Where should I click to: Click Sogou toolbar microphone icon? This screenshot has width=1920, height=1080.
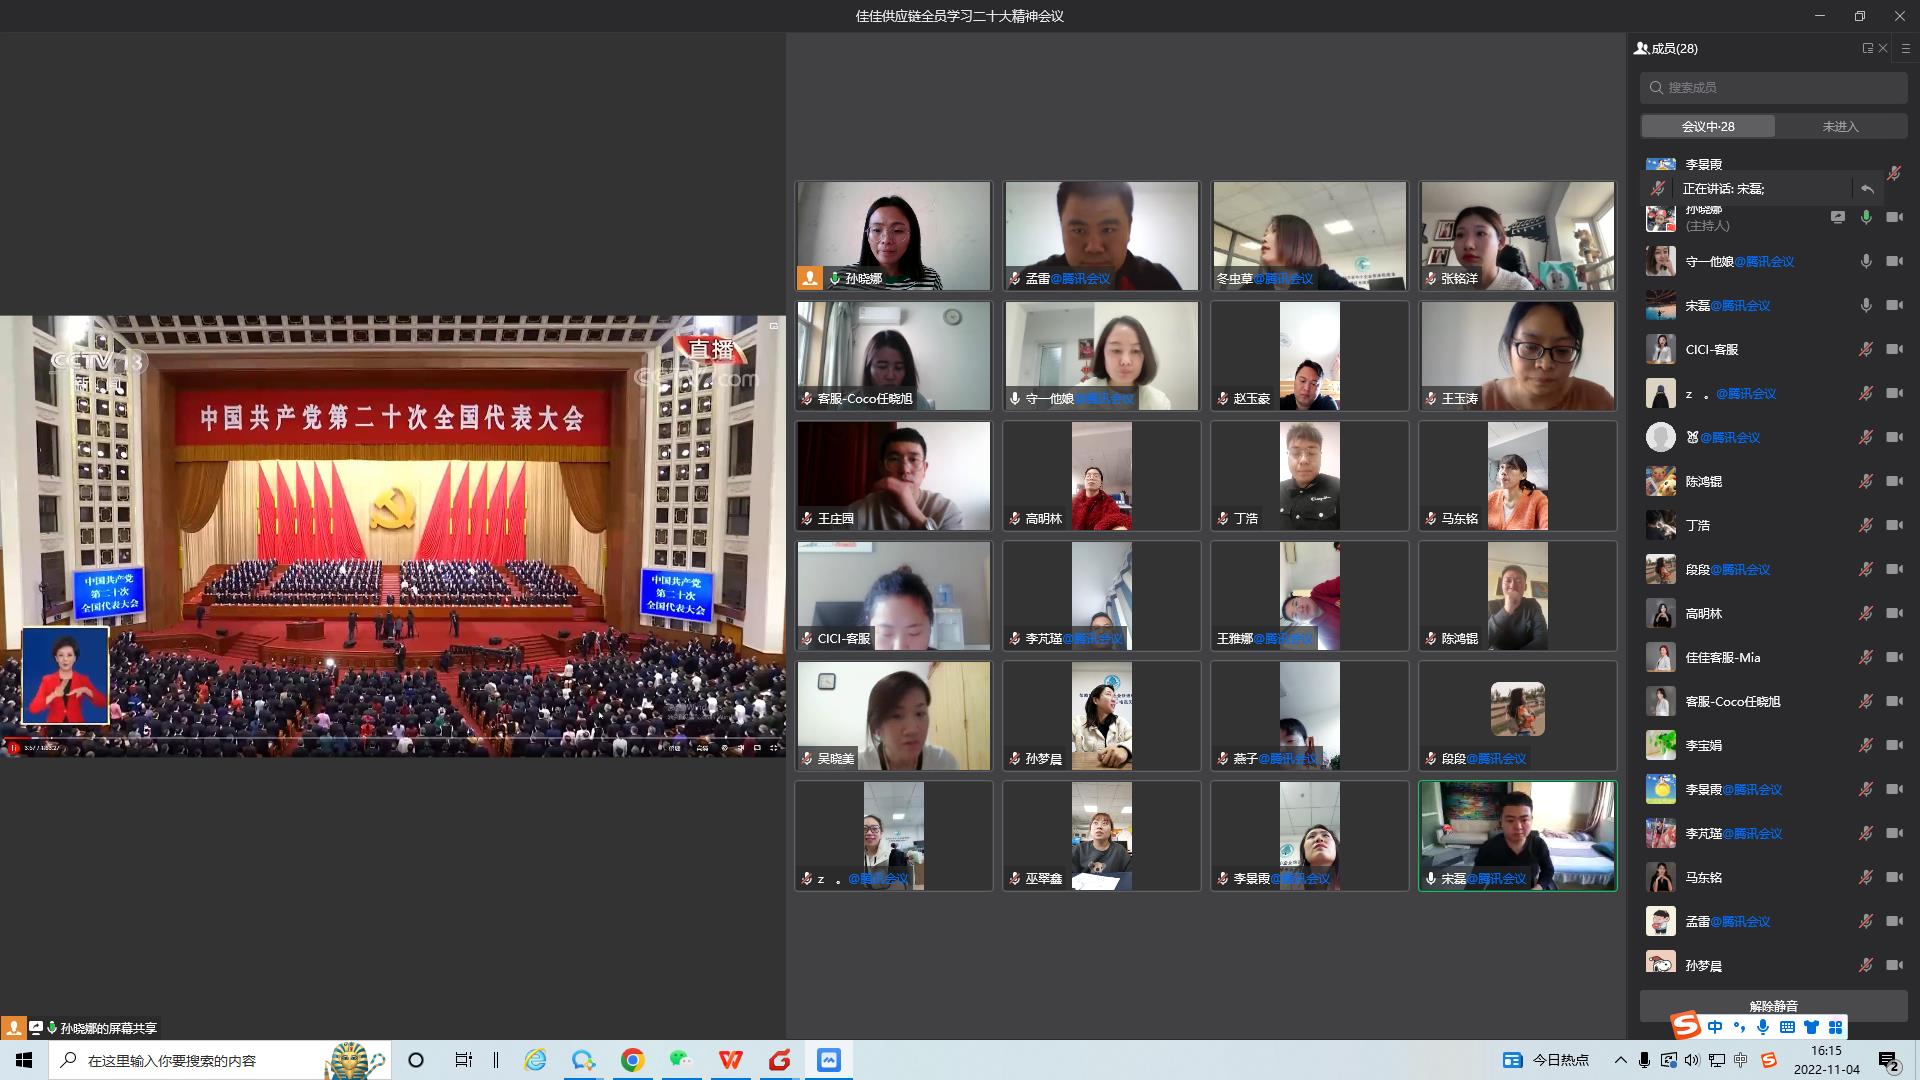tap(1763, 1027)
